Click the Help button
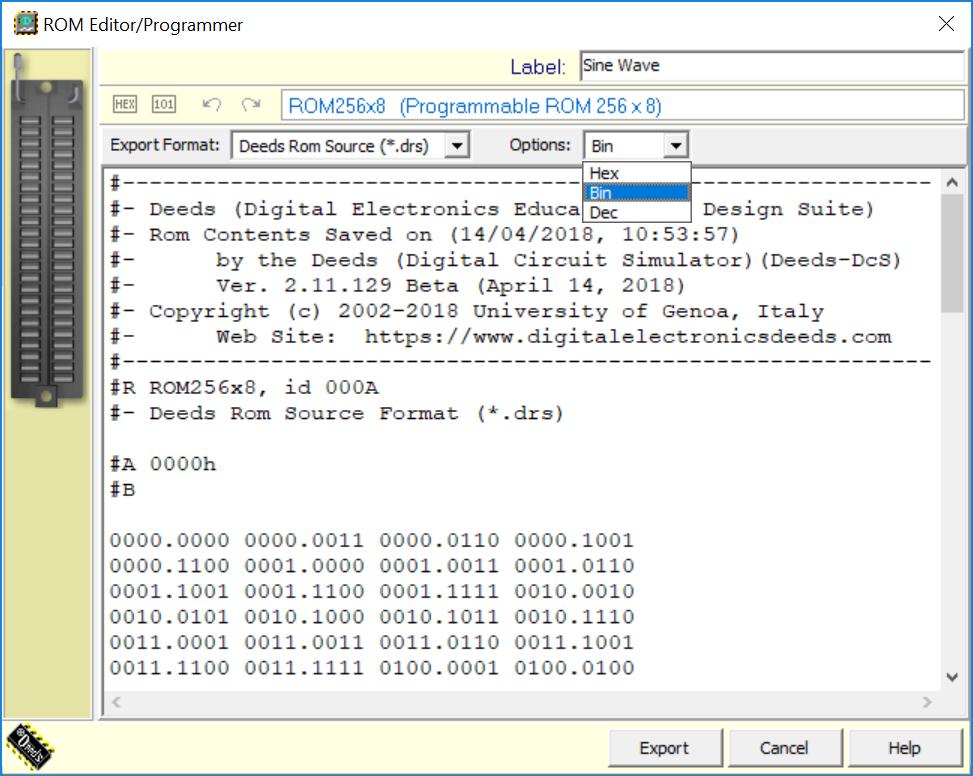973x776 pixels. pos(904,748)
